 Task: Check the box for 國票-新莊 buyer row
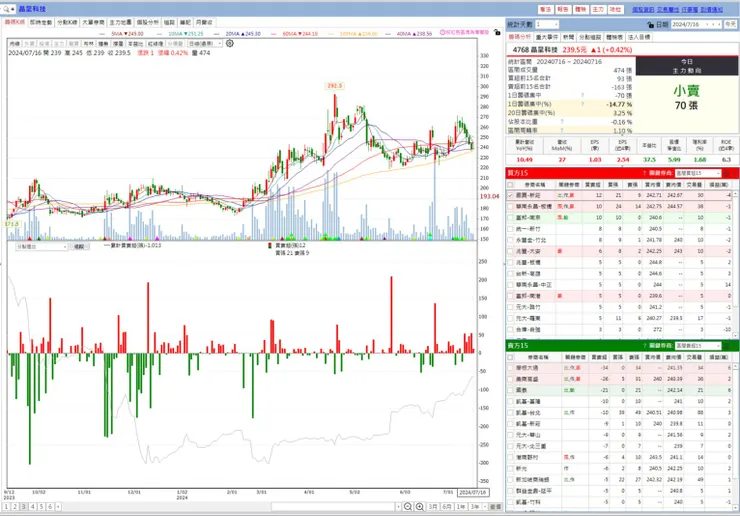click(510, 195)
